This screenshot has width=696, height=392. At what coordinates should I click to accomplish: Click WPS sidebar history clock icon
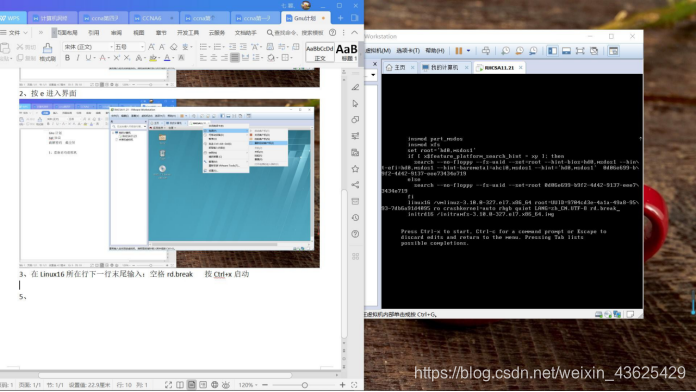tap(355, 218)
